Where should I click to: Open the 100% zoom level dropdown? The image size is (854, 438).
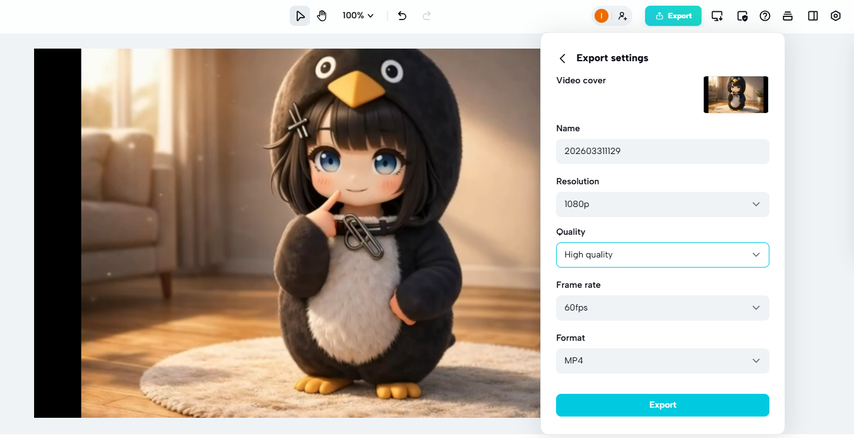tap(358, 16)
